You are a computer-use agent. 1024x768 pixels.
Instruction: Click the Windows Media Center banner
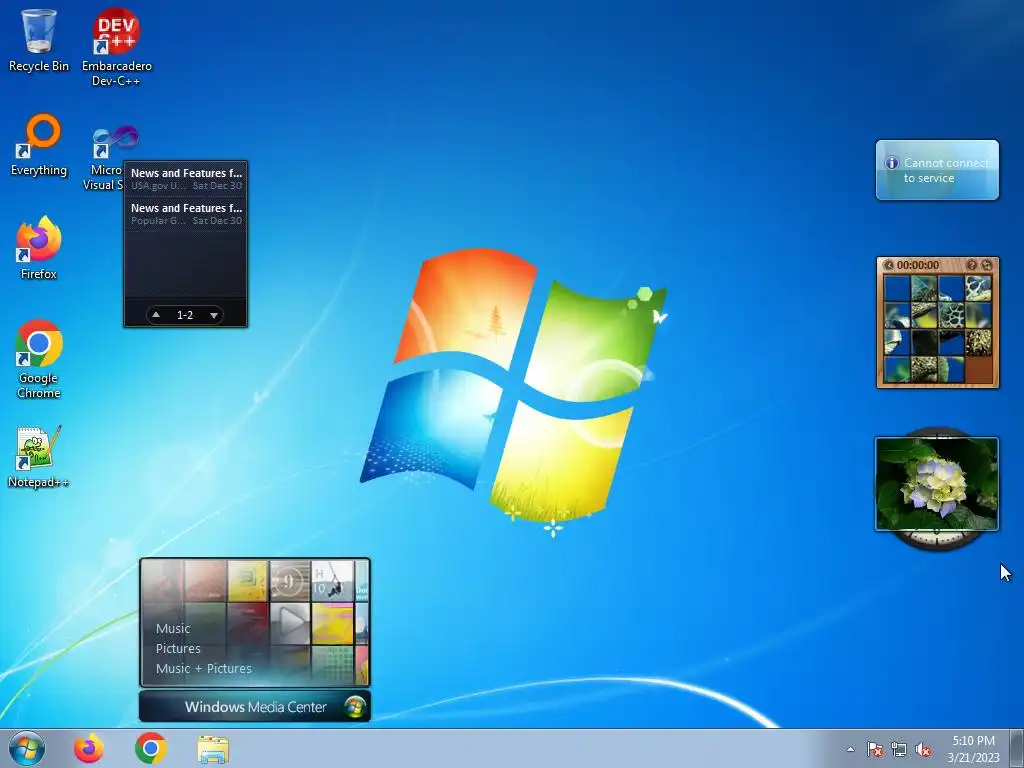tap(255, 707)
